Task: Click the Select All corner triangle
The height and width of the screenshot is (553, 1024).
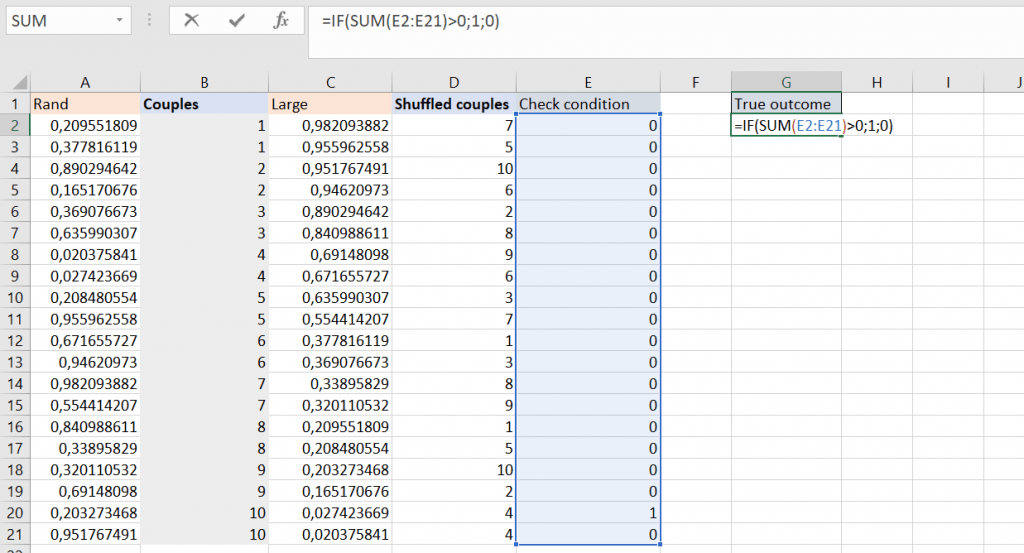Action: [x=15, y=82]
